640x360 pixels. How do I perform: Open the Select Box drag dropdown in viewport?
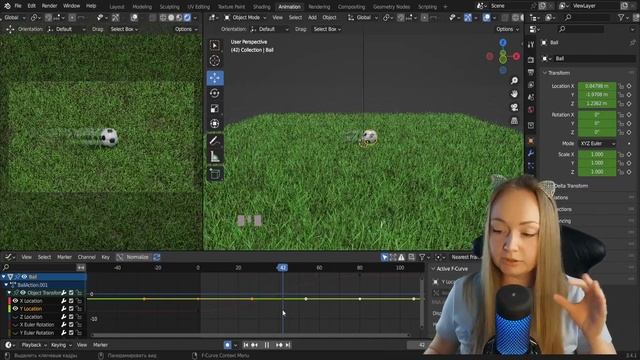327,29
